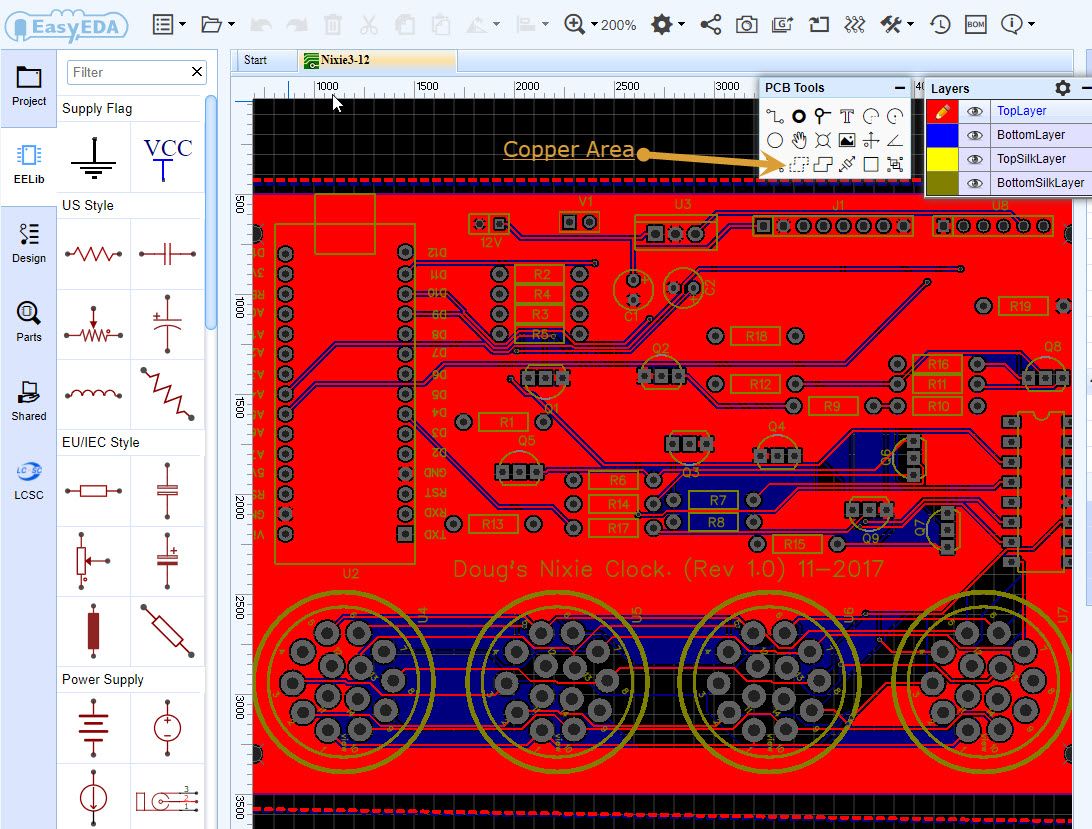Toggle the TopLayer eye icon
The image size is (1092, 829).
point(974,111)
